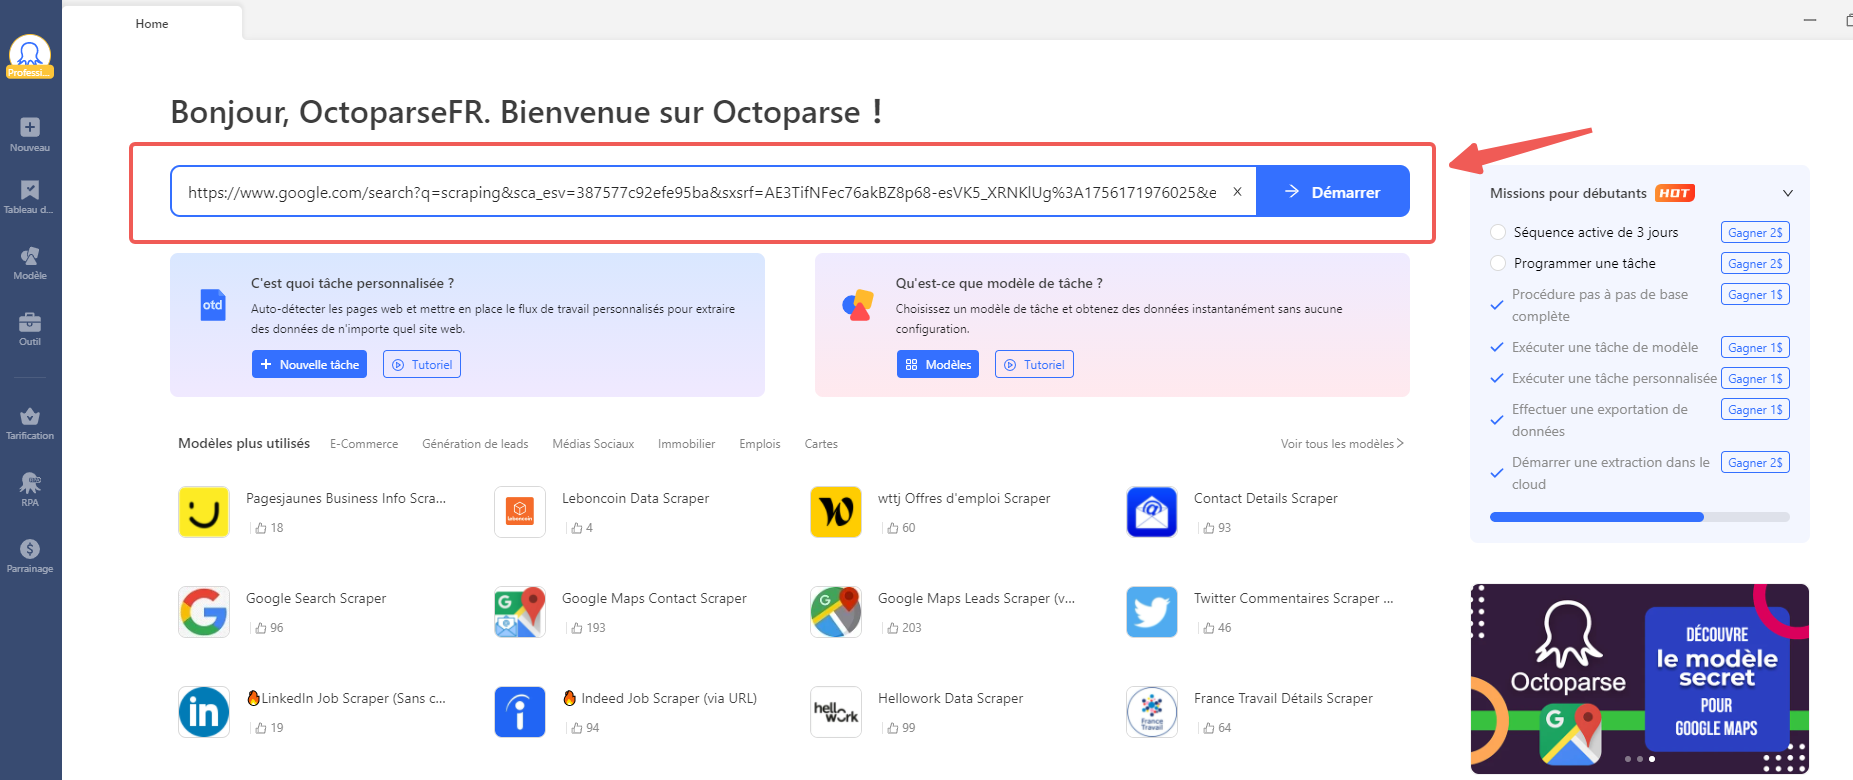Select Programmer une tâche radio

tap(1498, 263)
